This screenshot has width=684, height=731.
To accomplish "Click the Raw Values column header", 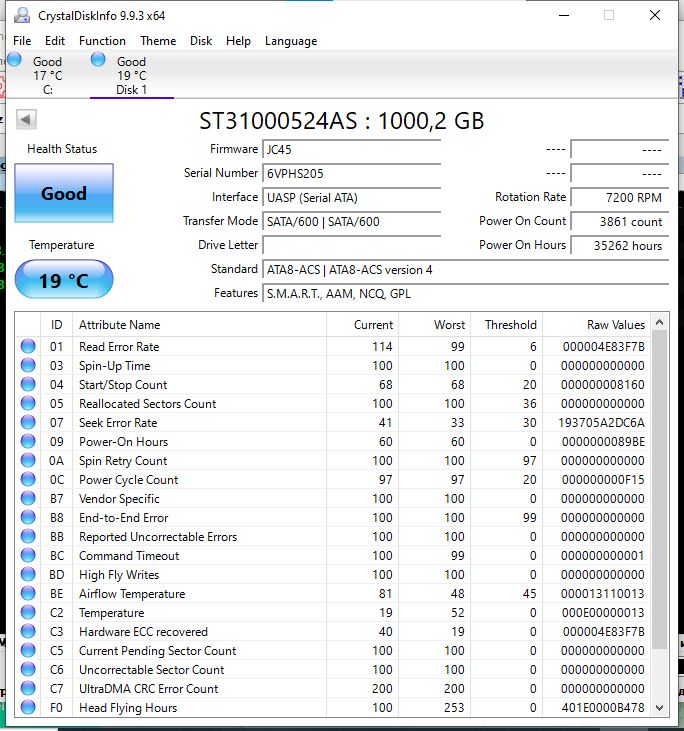I will point(596,325).
